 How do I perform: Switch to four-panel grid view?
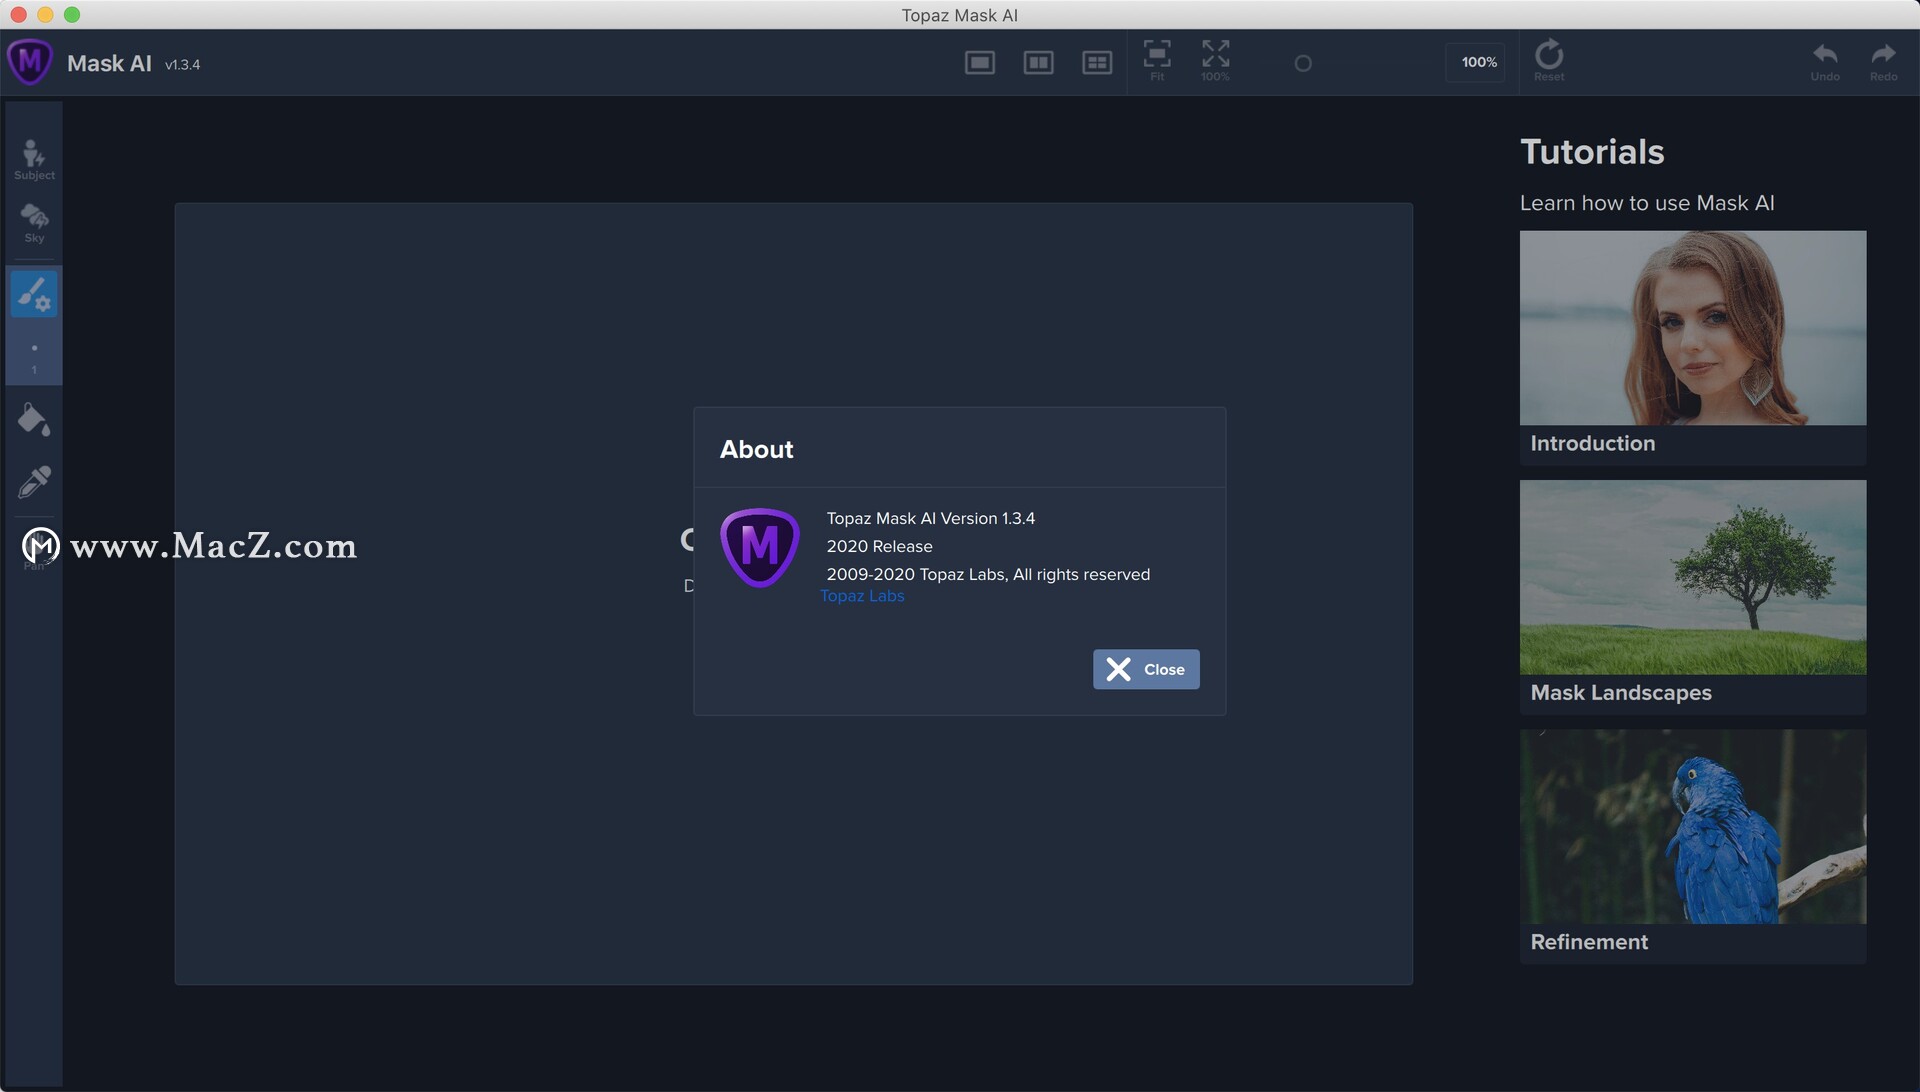pos(1097,63)
